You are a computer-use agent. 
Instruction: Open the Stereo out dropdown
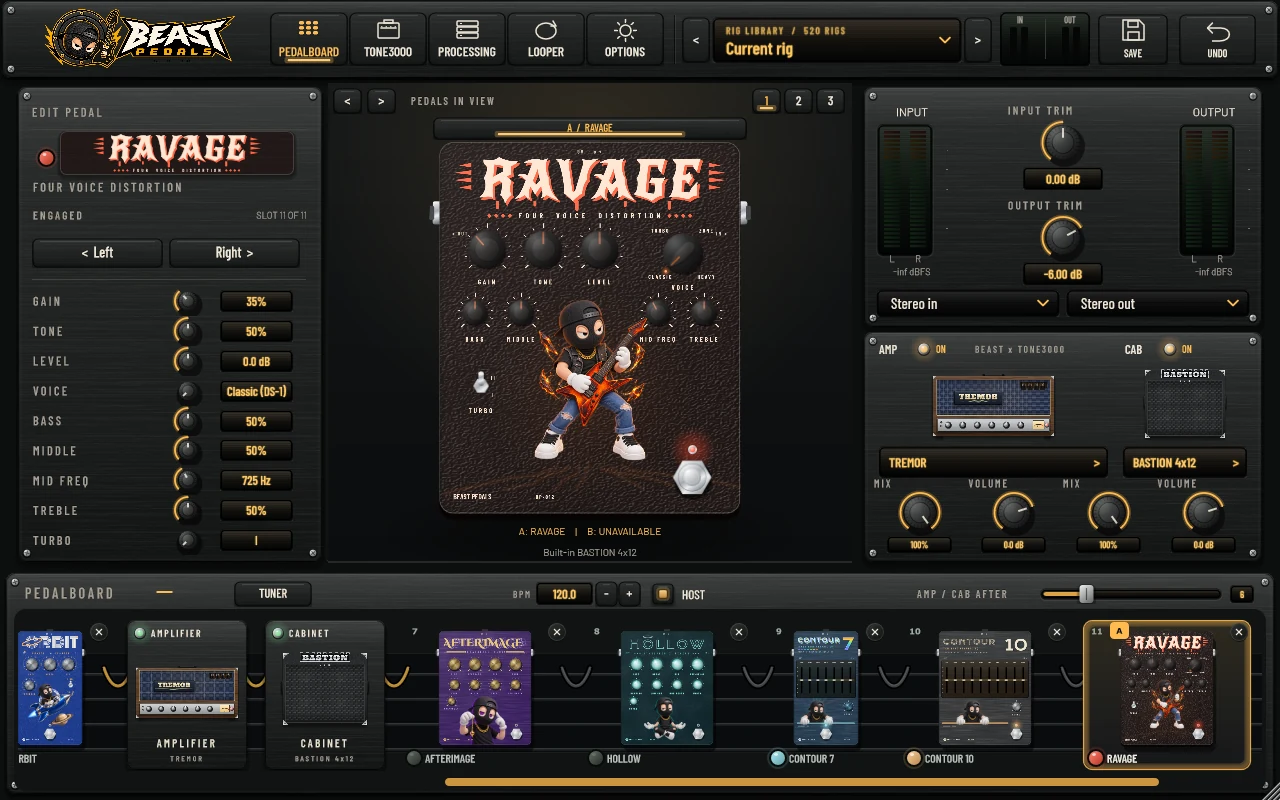[1157, 303]
